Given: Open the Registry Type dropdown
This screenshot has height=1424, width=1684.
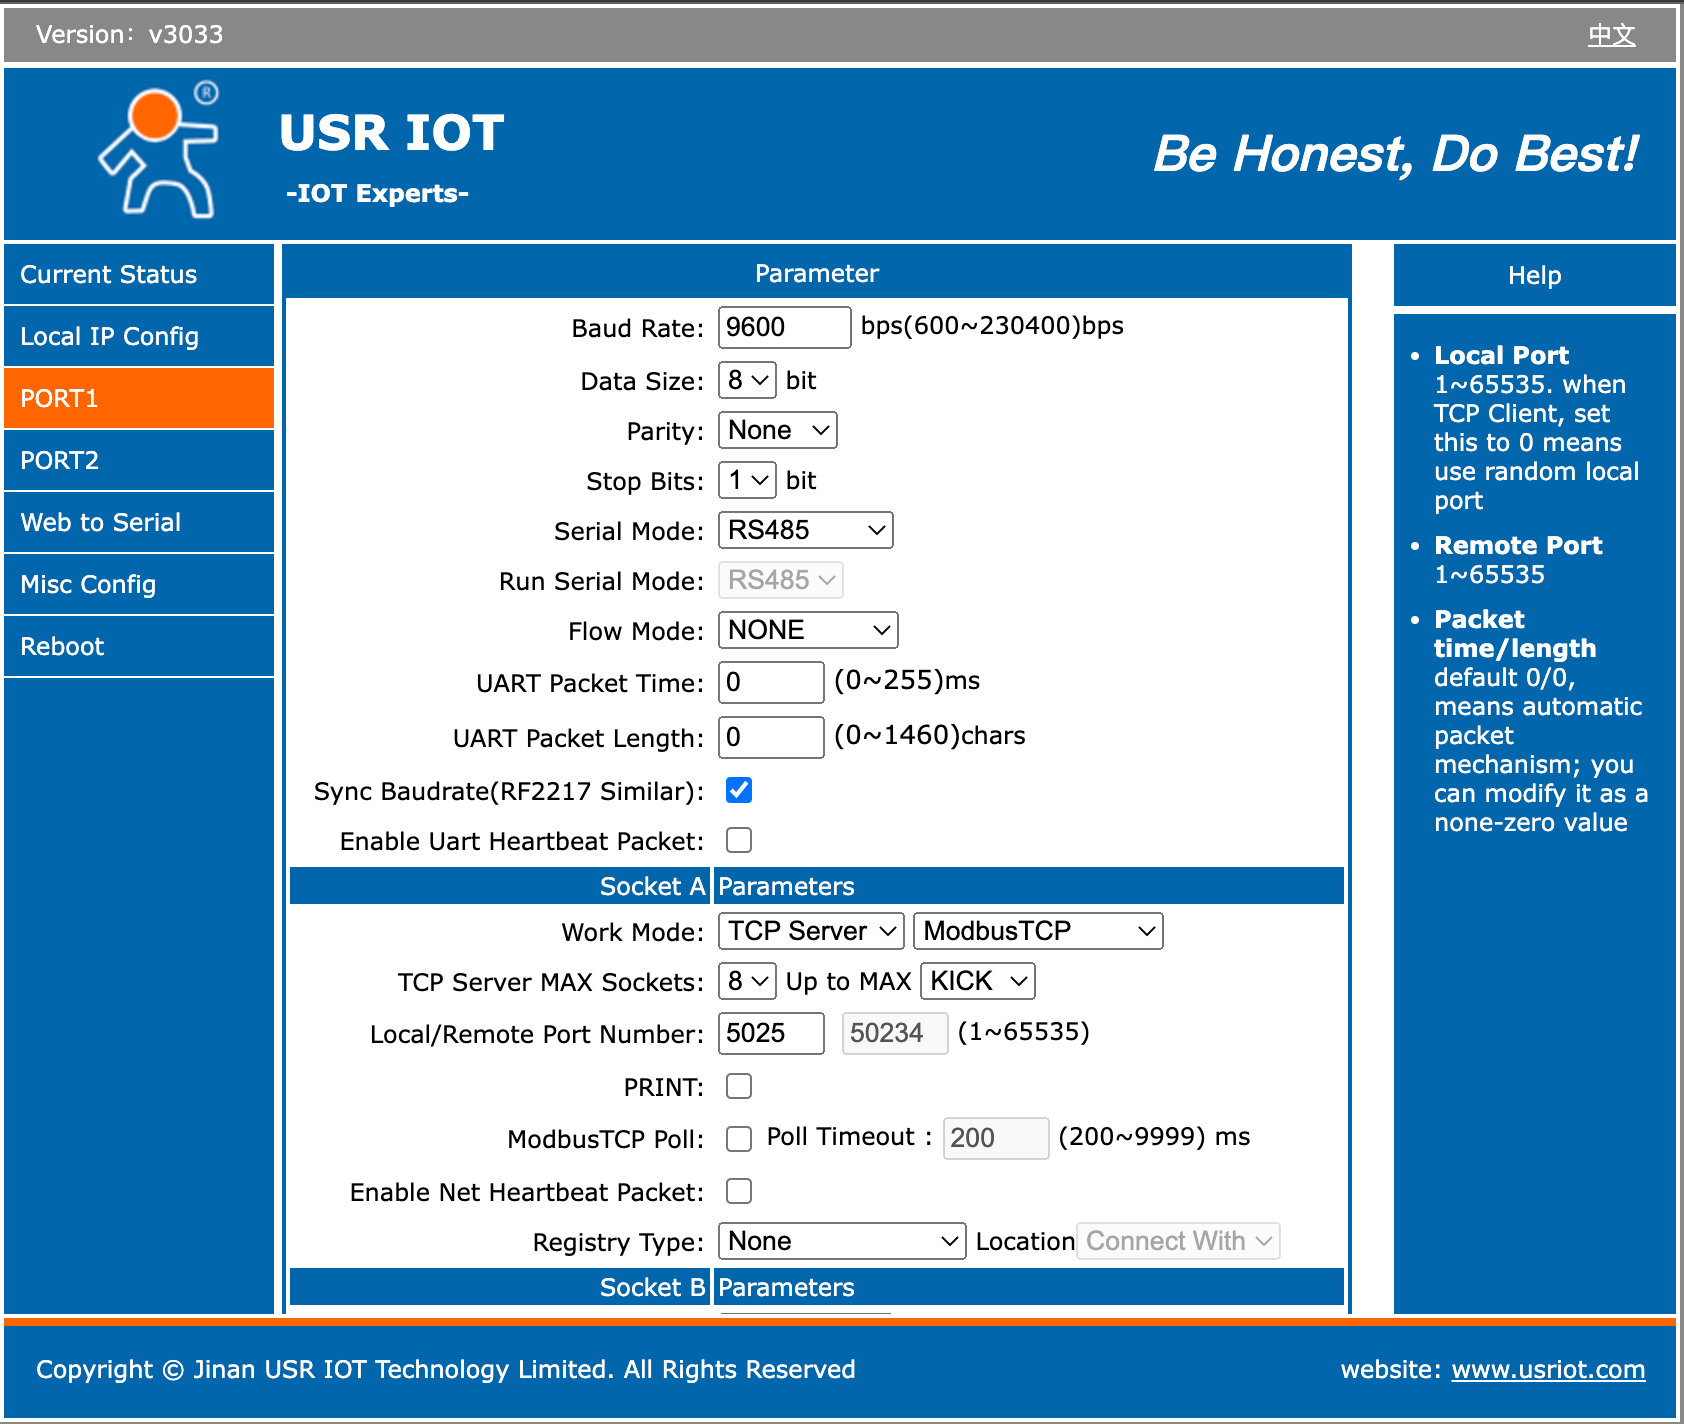Looking at the screenshot, I should coord(841,1241).
